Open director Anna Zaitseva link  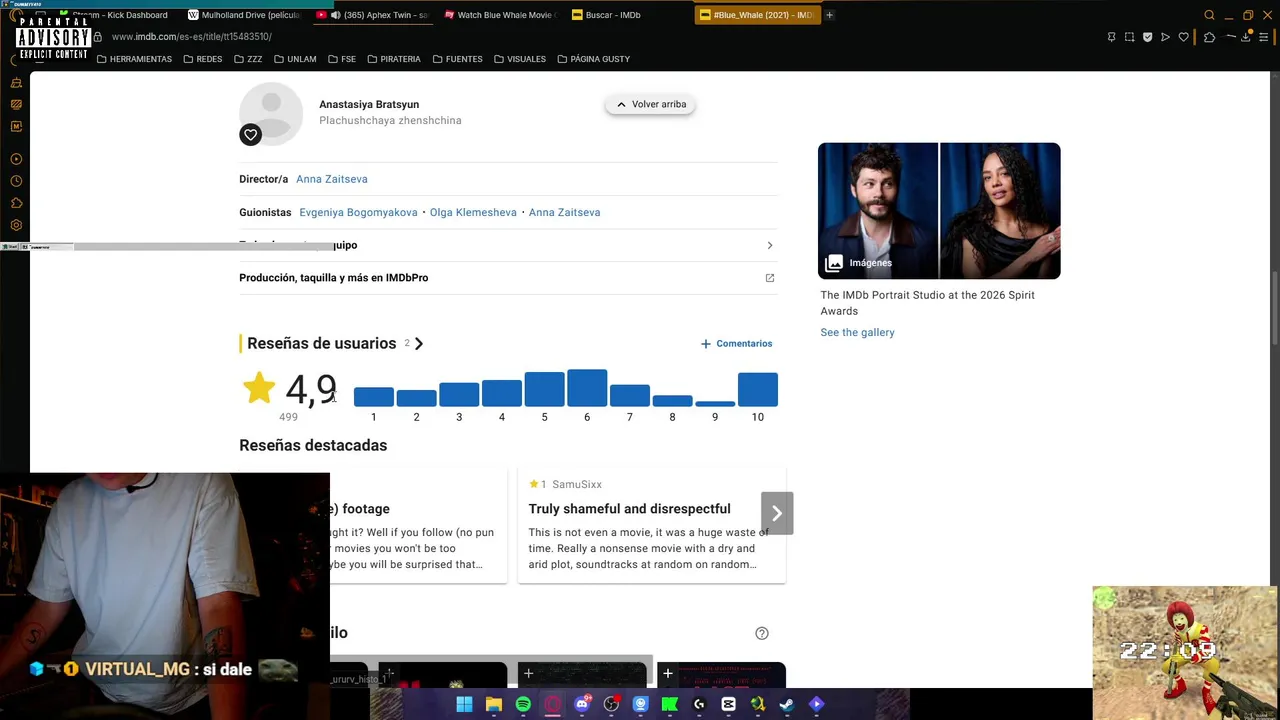(x=332, y=179)
